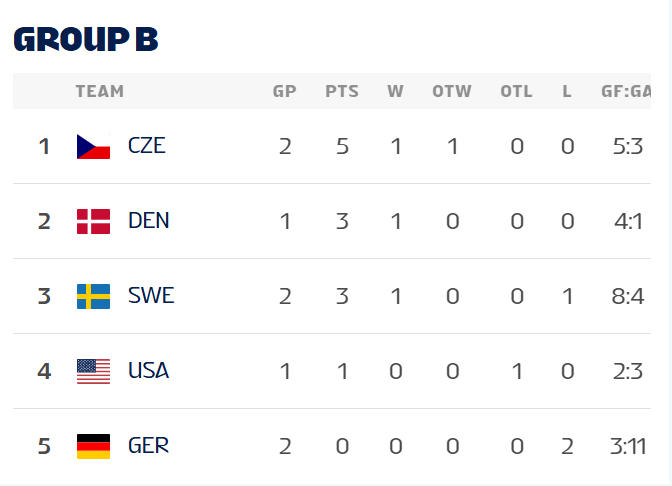Click the Czech Republic flag icon
Screen dimensions: 672x486
93,146
